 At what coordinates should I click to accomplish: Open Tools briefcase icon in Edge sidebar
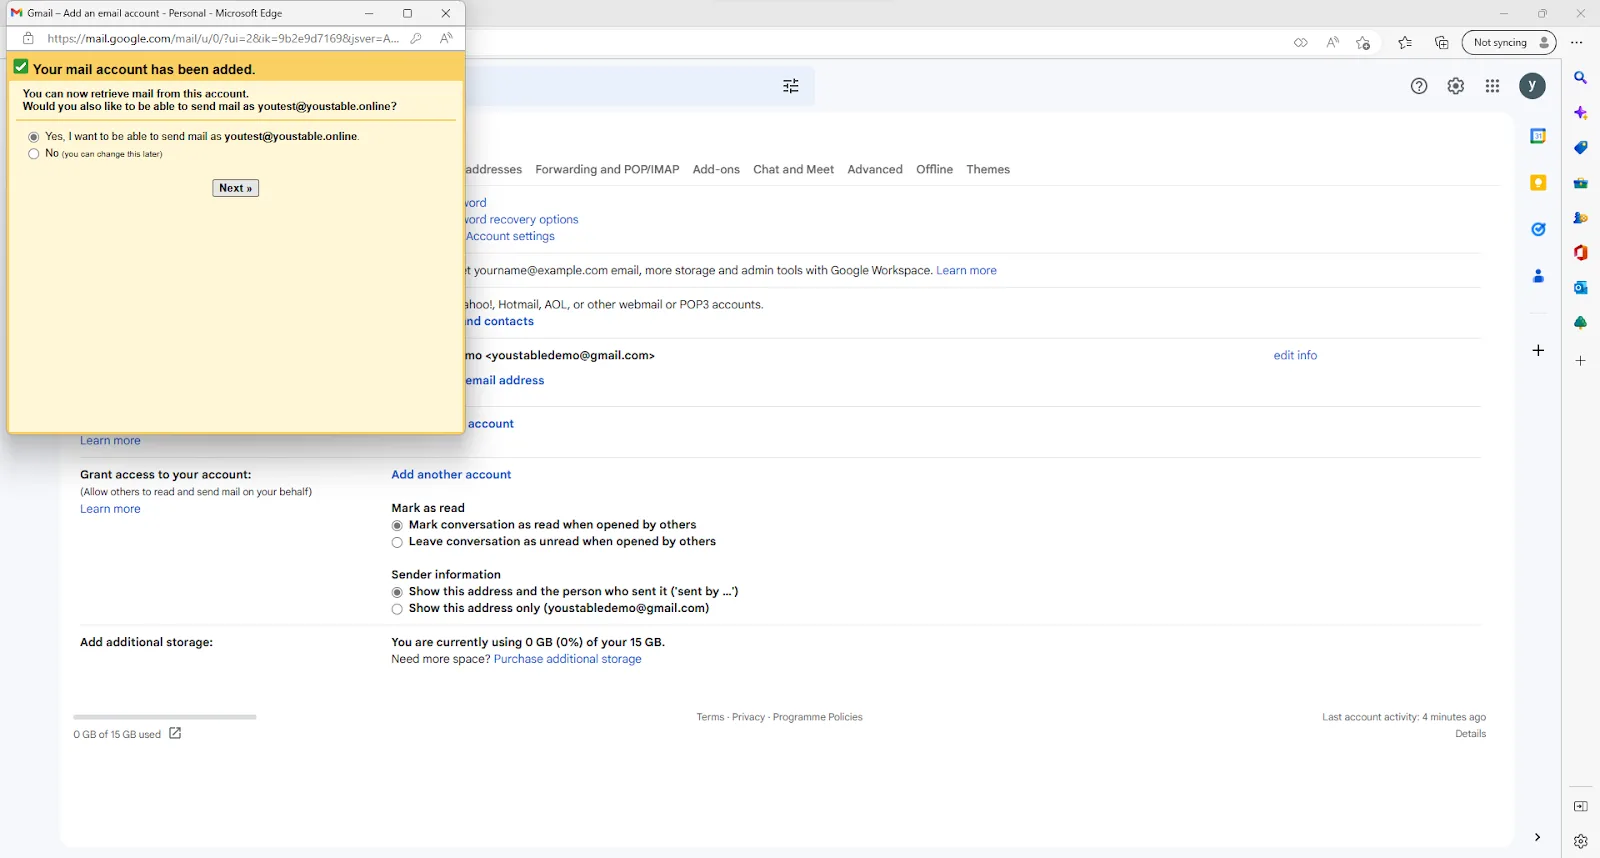pyautogui.click(x=1581, y=183)
